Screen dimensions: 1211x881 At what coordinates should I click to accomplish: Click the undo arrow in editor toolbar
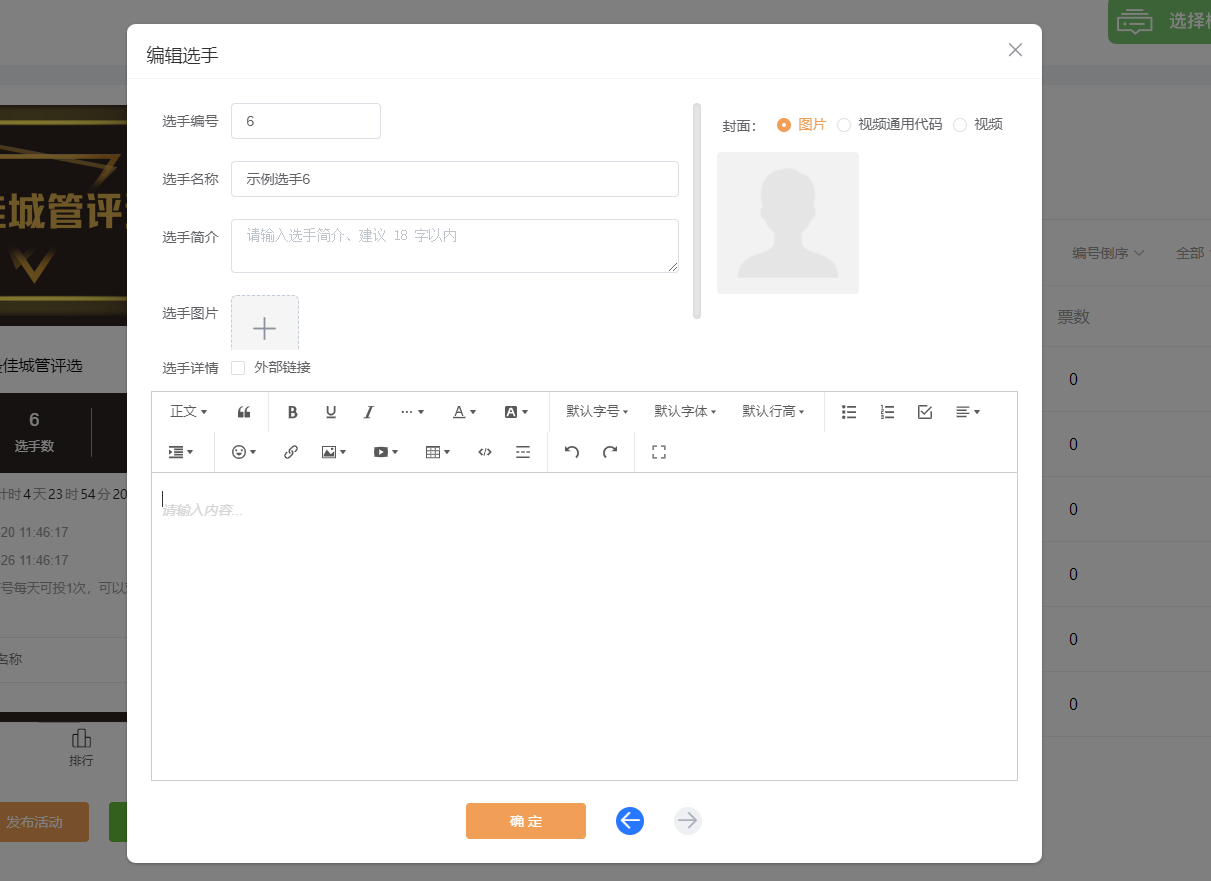pos(572,452)
